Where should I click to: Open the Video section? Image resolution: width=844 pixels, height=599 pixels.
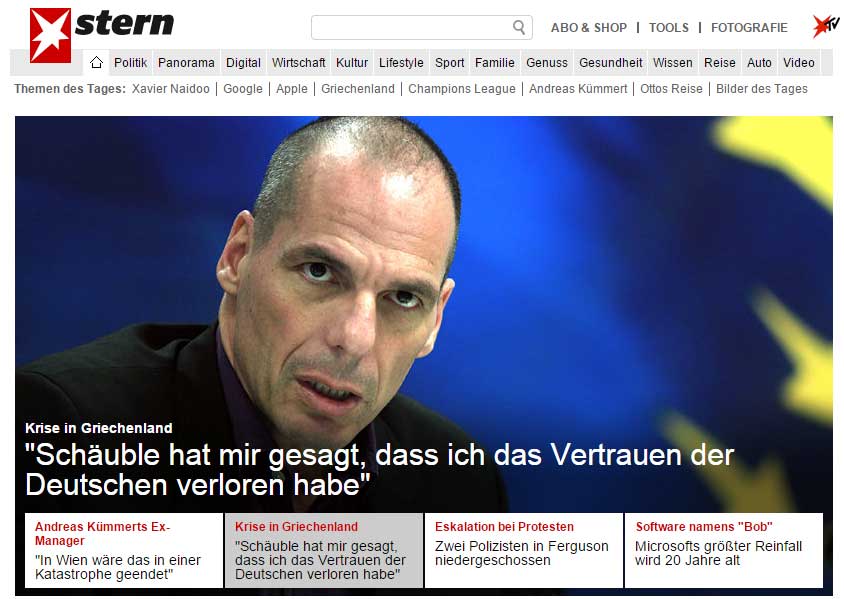click(798, 63)
